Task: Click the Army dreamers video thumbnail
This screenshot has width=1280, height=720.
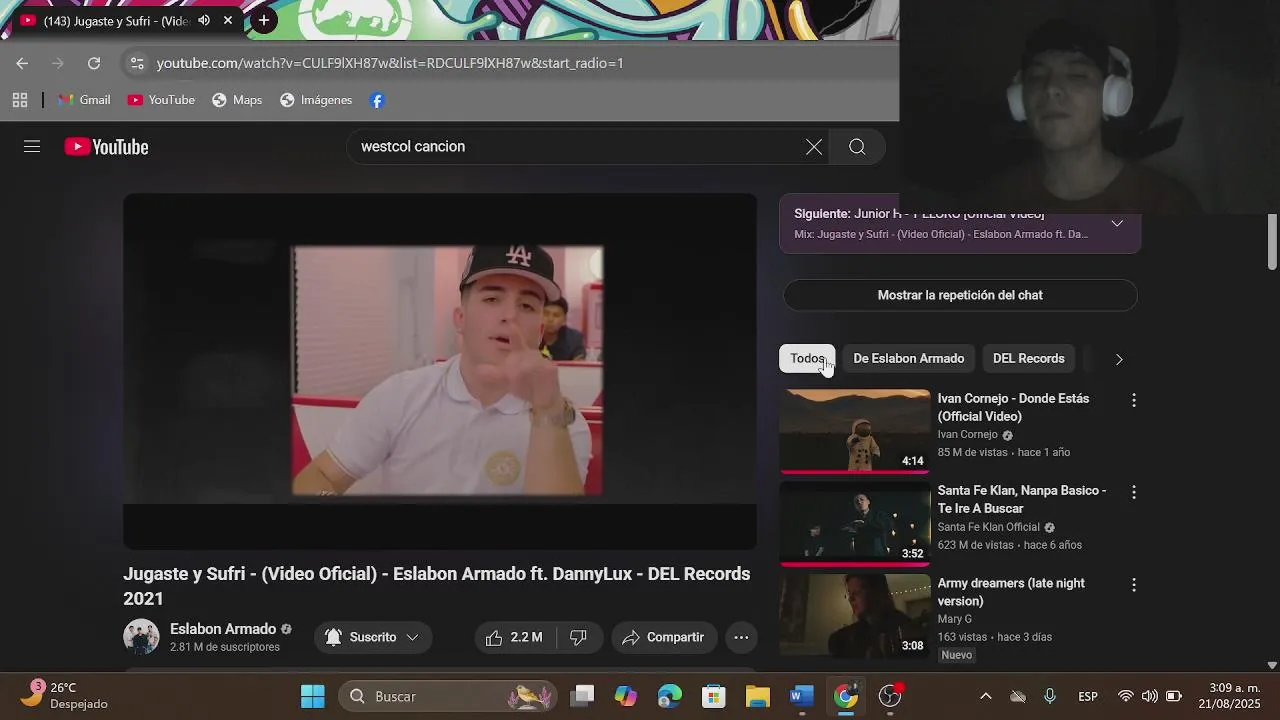Action: coord(855,615)
